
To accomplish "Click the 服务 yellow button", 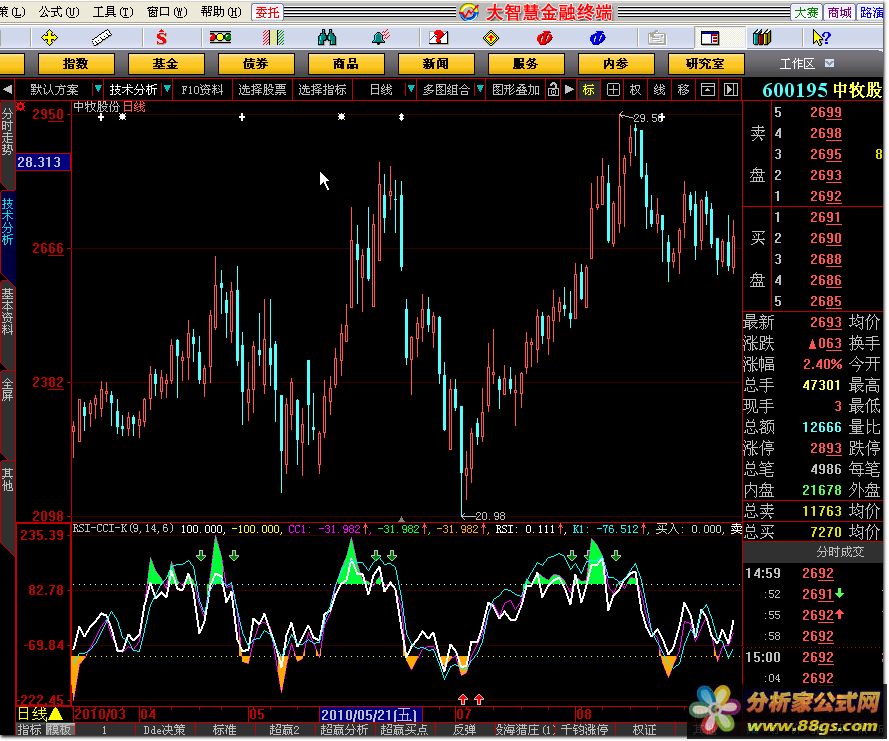I will pos(526,63).
